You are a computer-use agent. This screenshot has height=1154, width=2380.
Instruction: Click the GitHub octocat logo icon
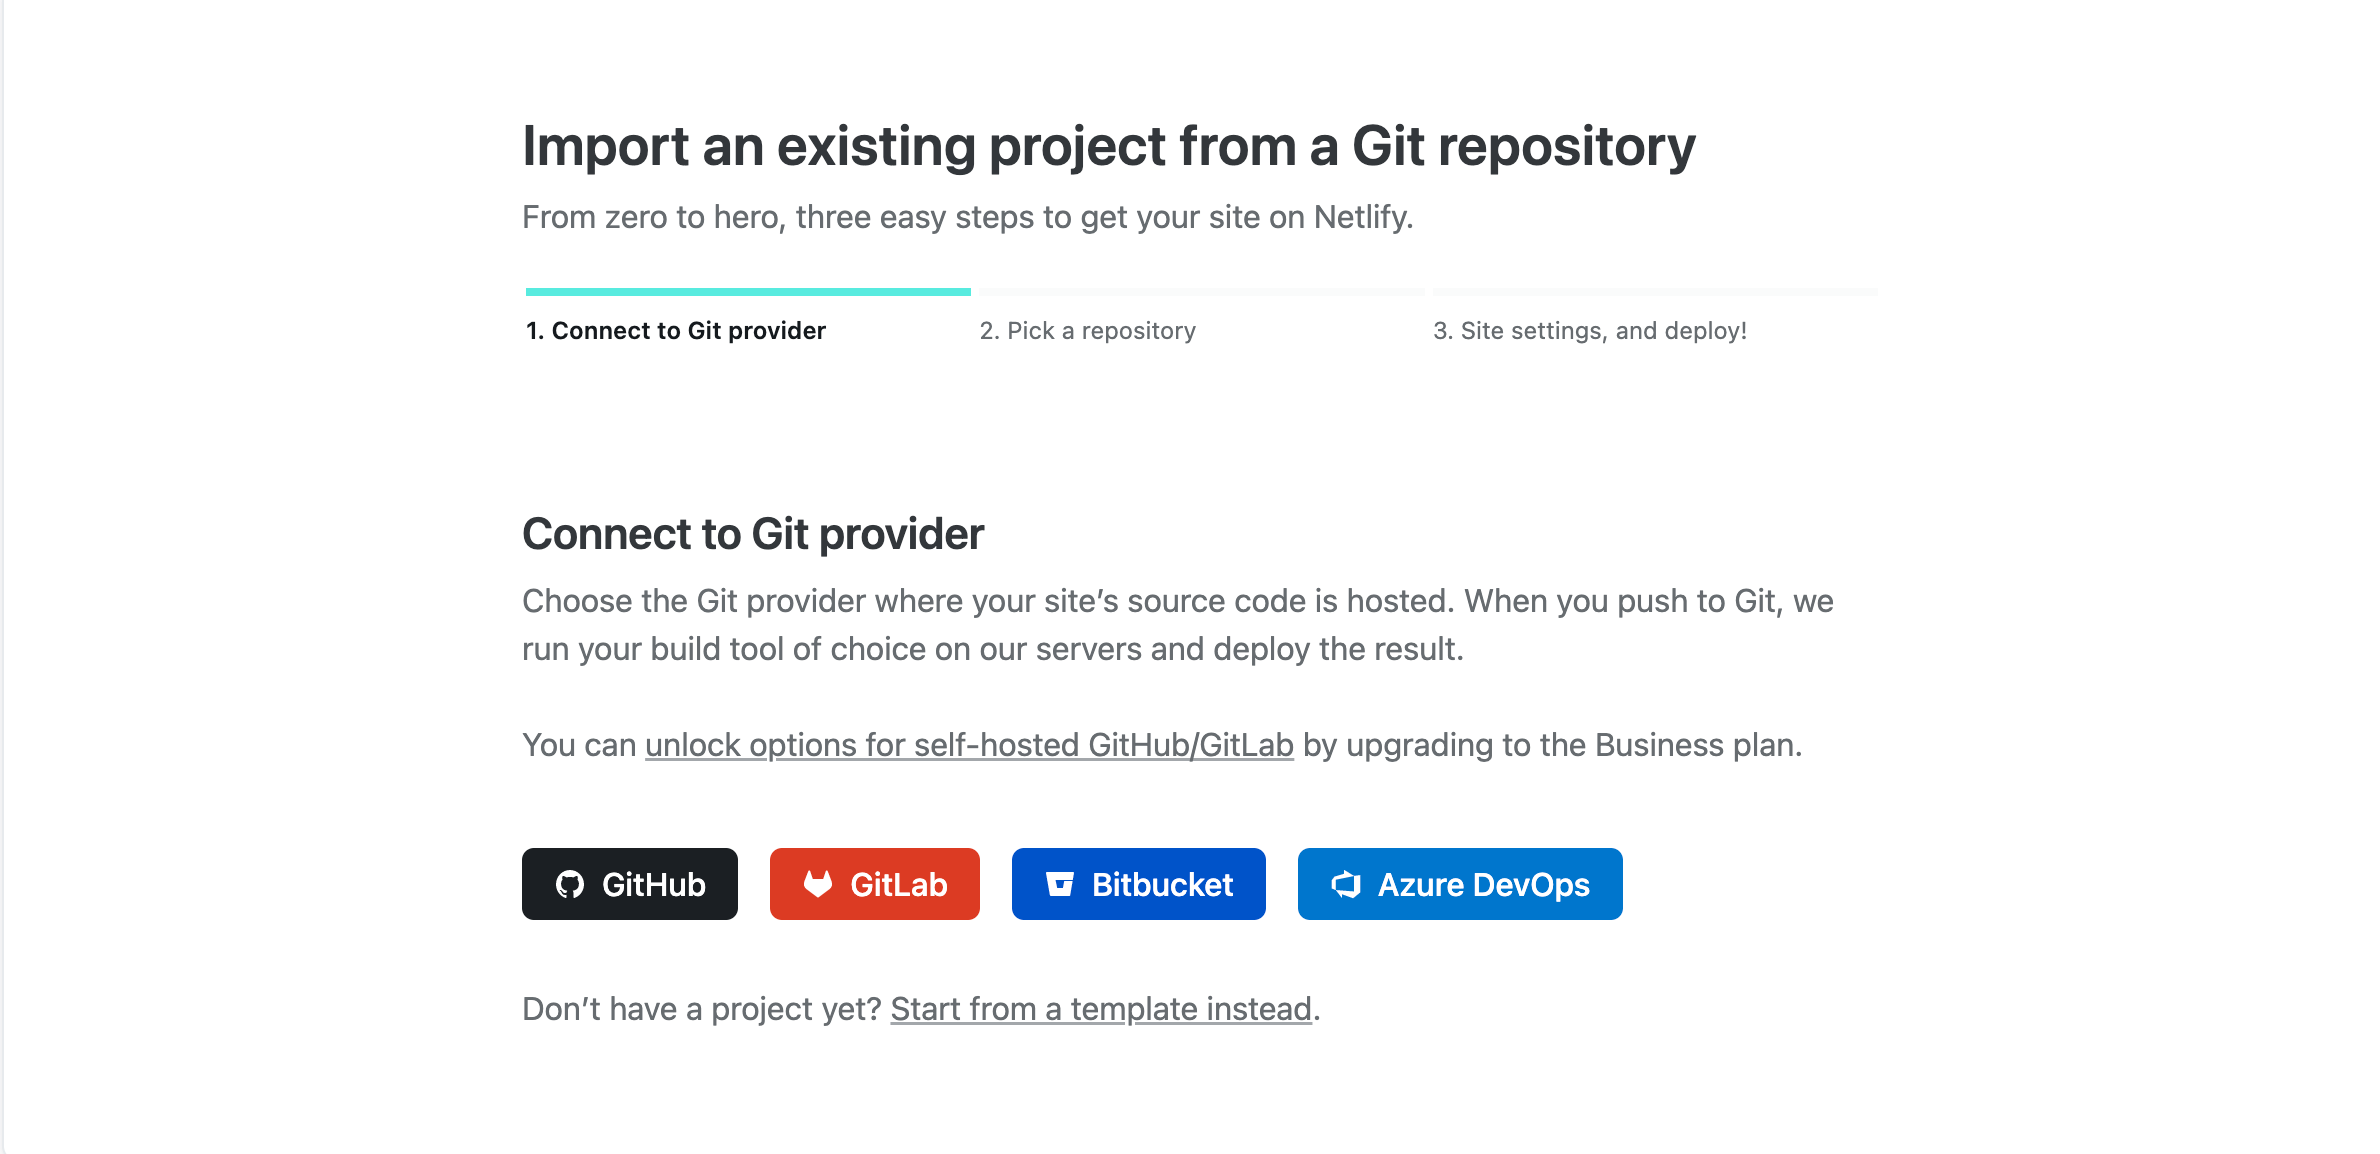[570, 884]
